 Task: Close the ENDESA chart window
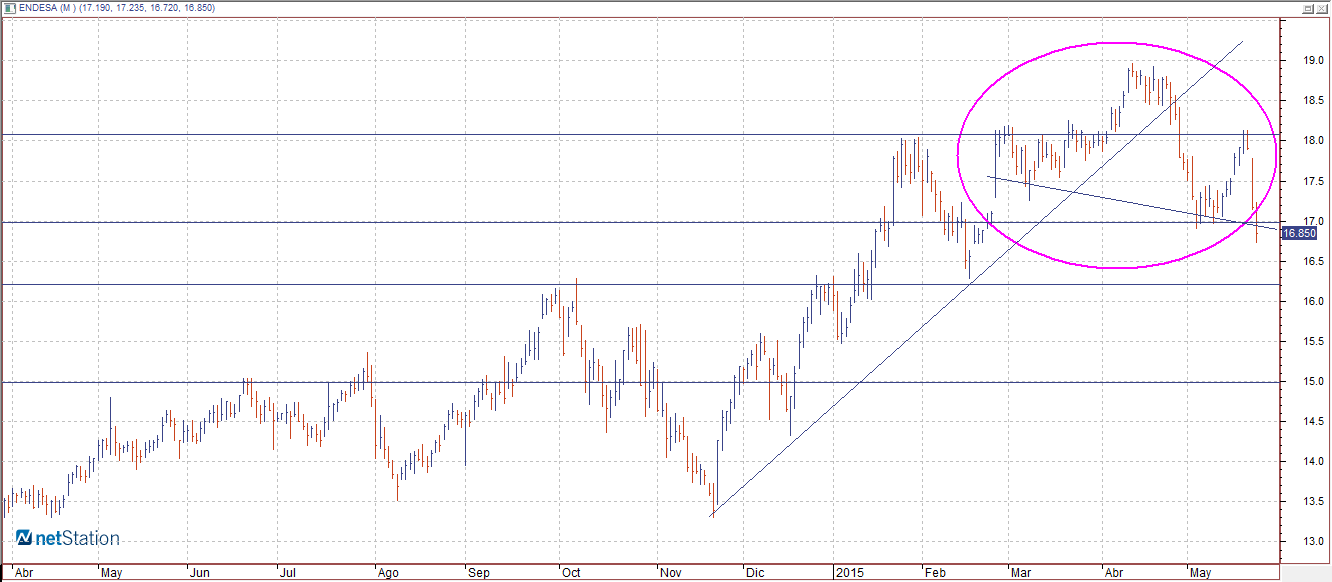[1321, 8]
